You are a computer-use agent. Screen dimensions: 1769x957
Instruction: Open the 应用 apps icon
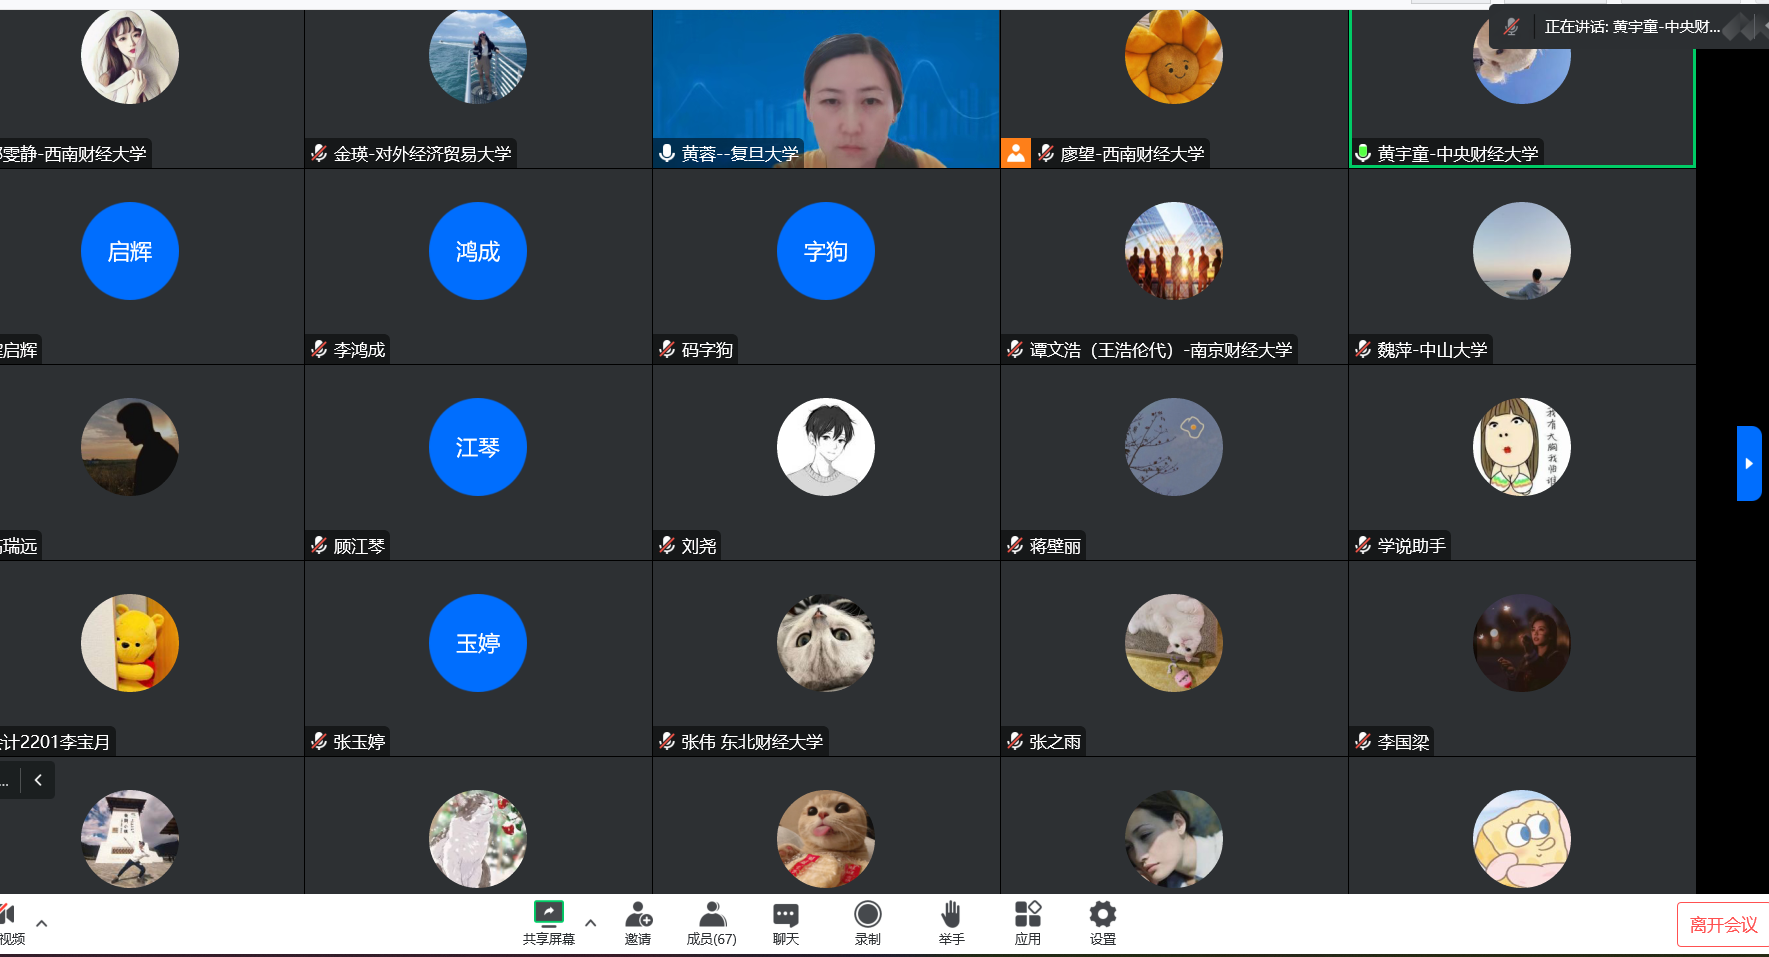pyautogui.click(x=1028, y=914)
